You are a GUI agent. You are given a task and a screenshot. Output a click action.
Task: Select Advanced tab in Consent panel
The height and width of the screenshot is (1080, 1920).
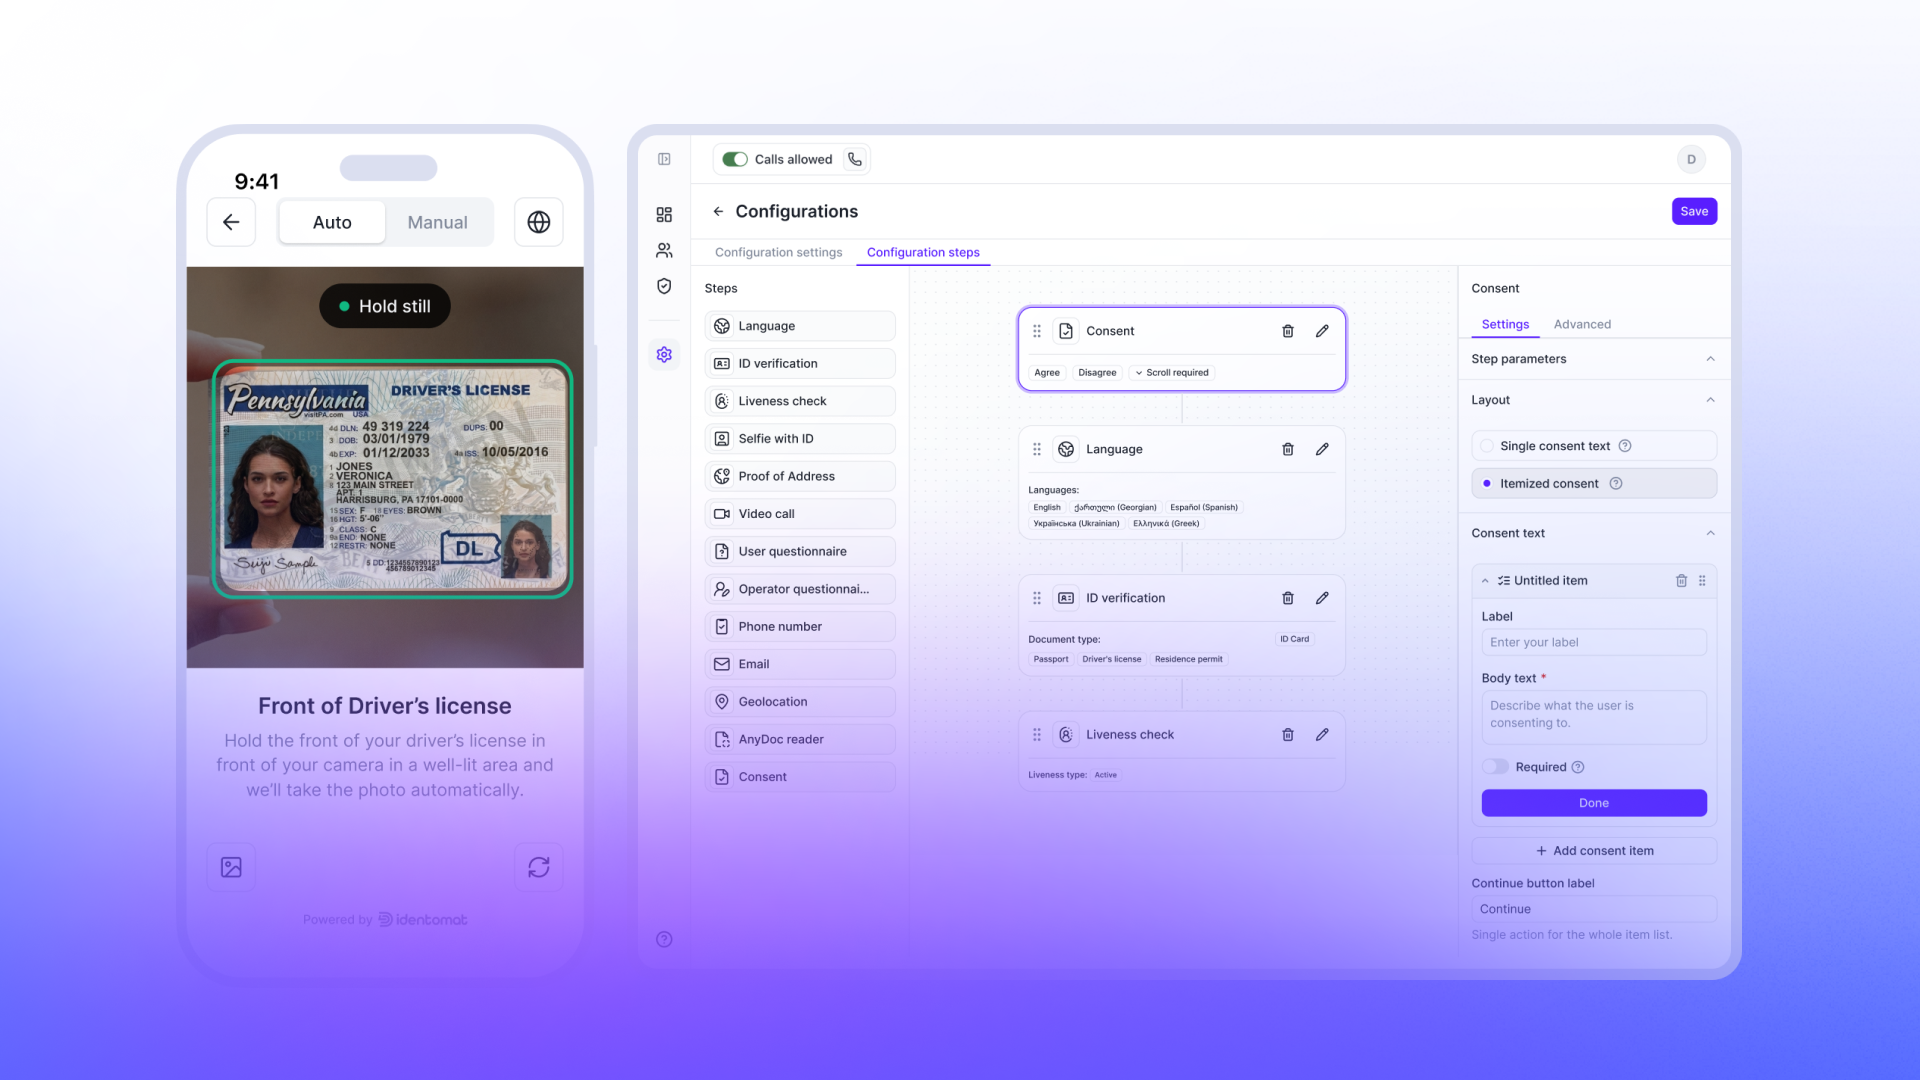pyautogui.click(x=1582, y=324)
